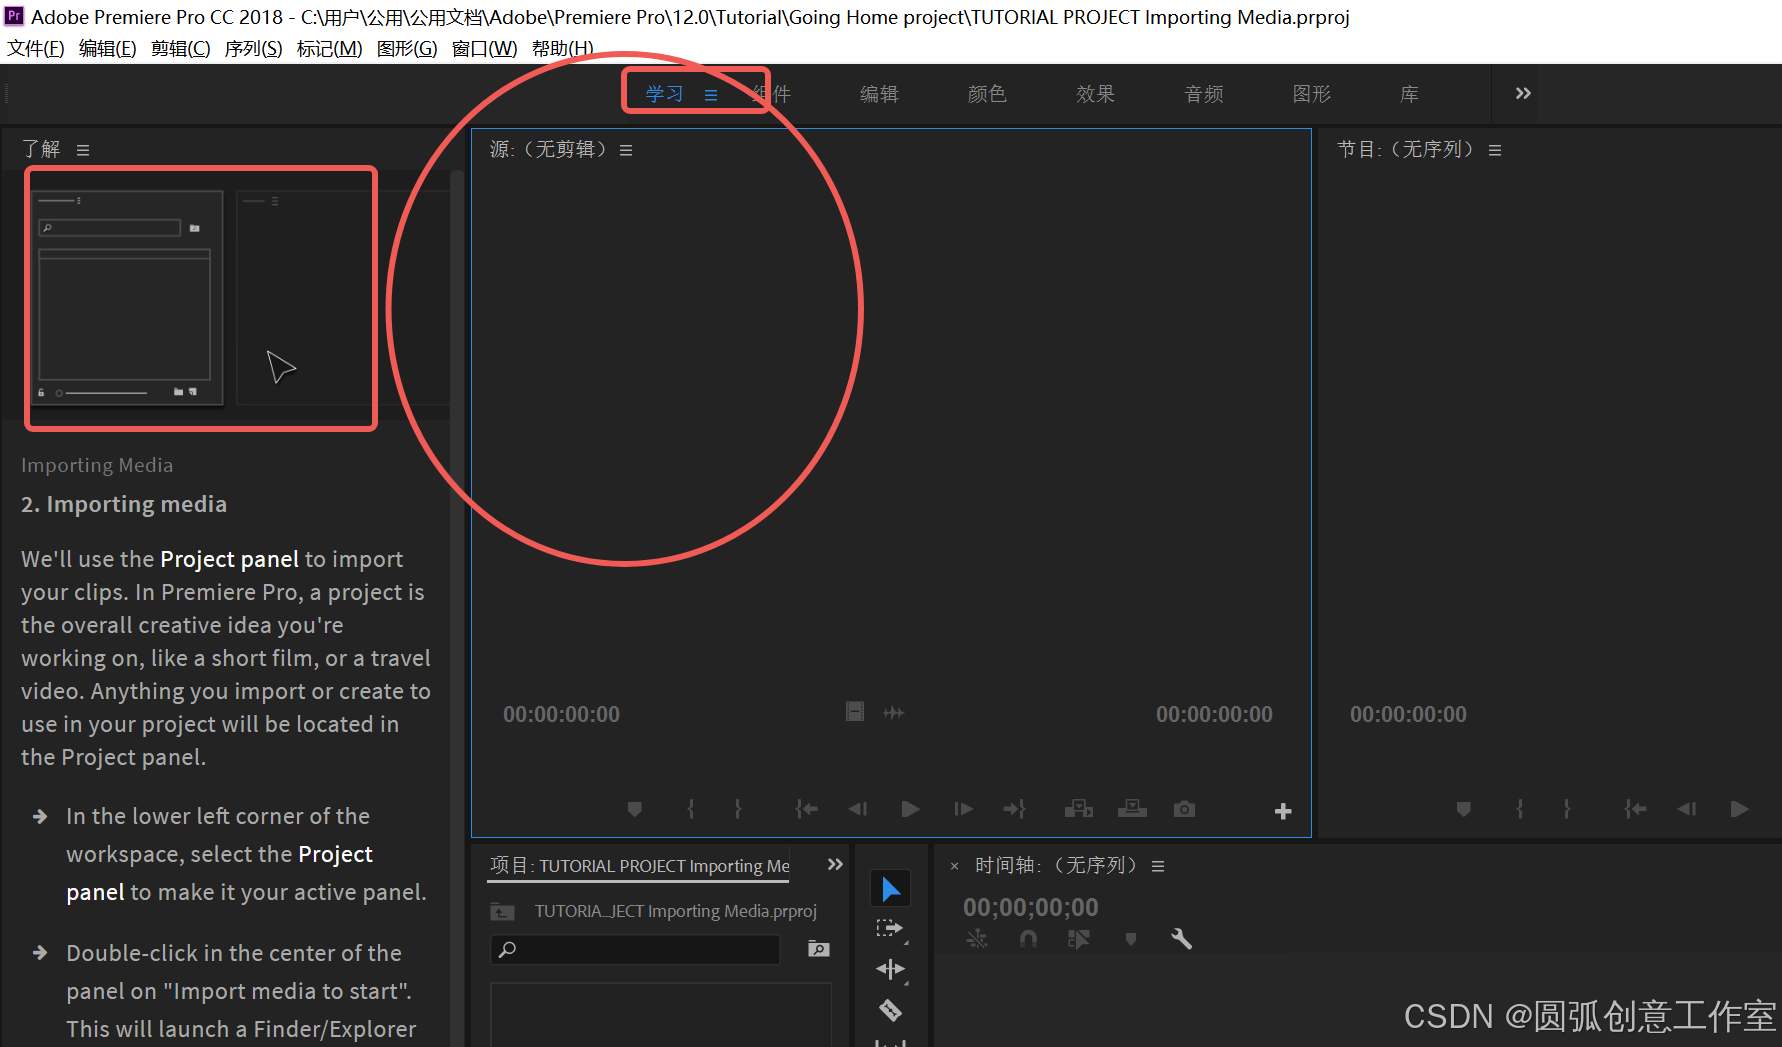The image size is (1782, 1047).
Task: Switch to the 效果 workspace
Action: coord(1095,94)
